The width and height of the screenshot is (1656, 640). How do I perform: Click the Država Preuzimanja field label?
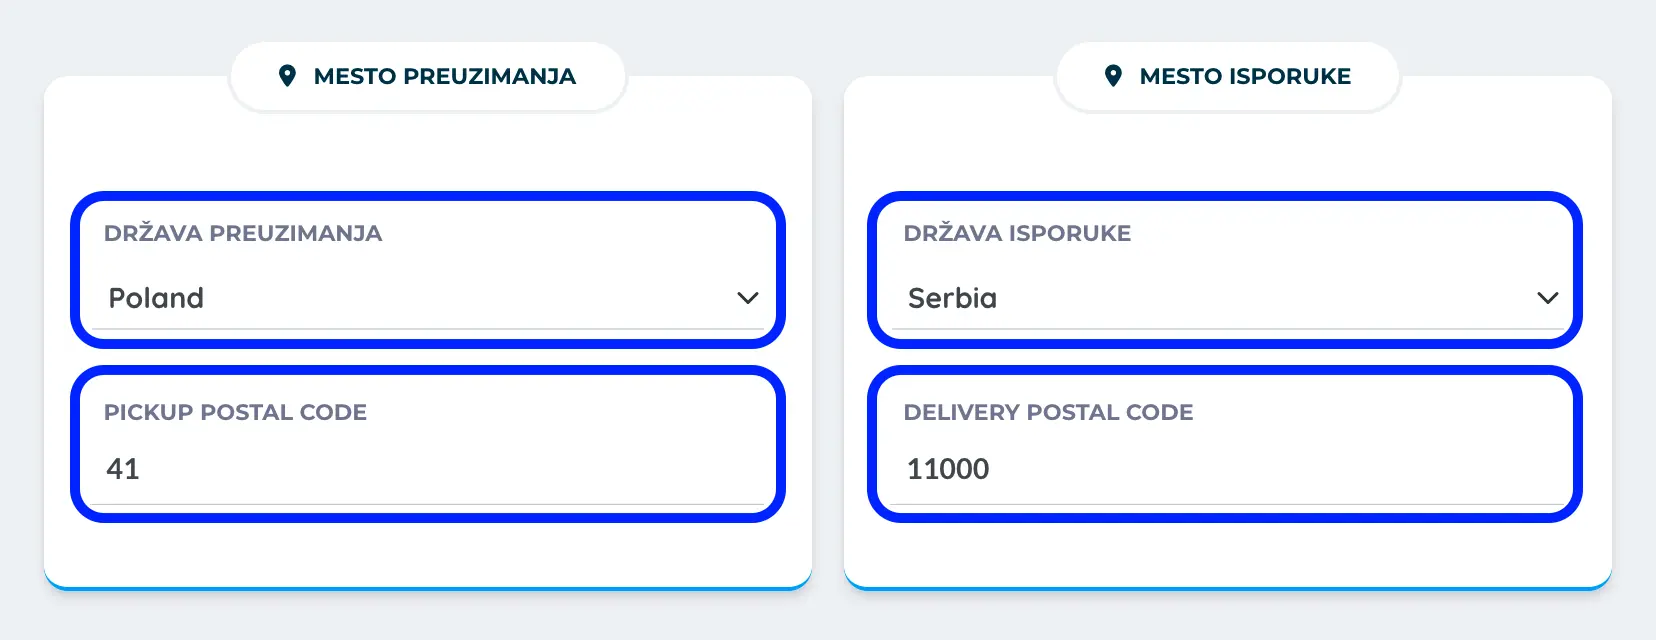243,233
